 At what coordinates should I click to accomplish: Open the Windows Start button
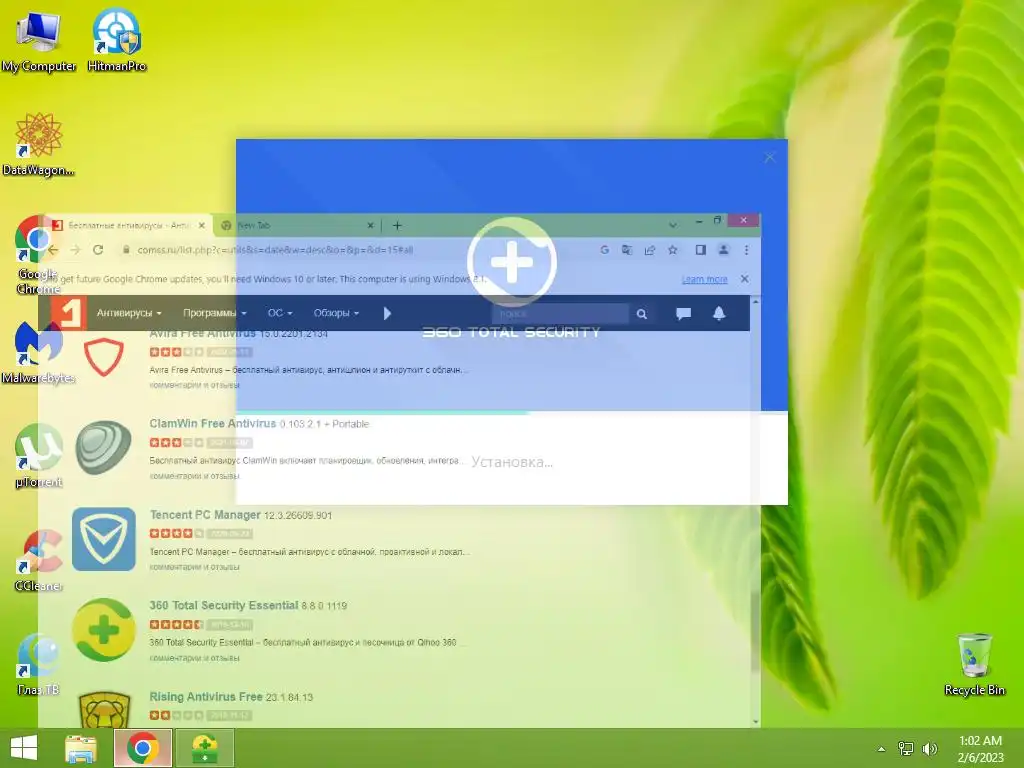click(24, 748)
